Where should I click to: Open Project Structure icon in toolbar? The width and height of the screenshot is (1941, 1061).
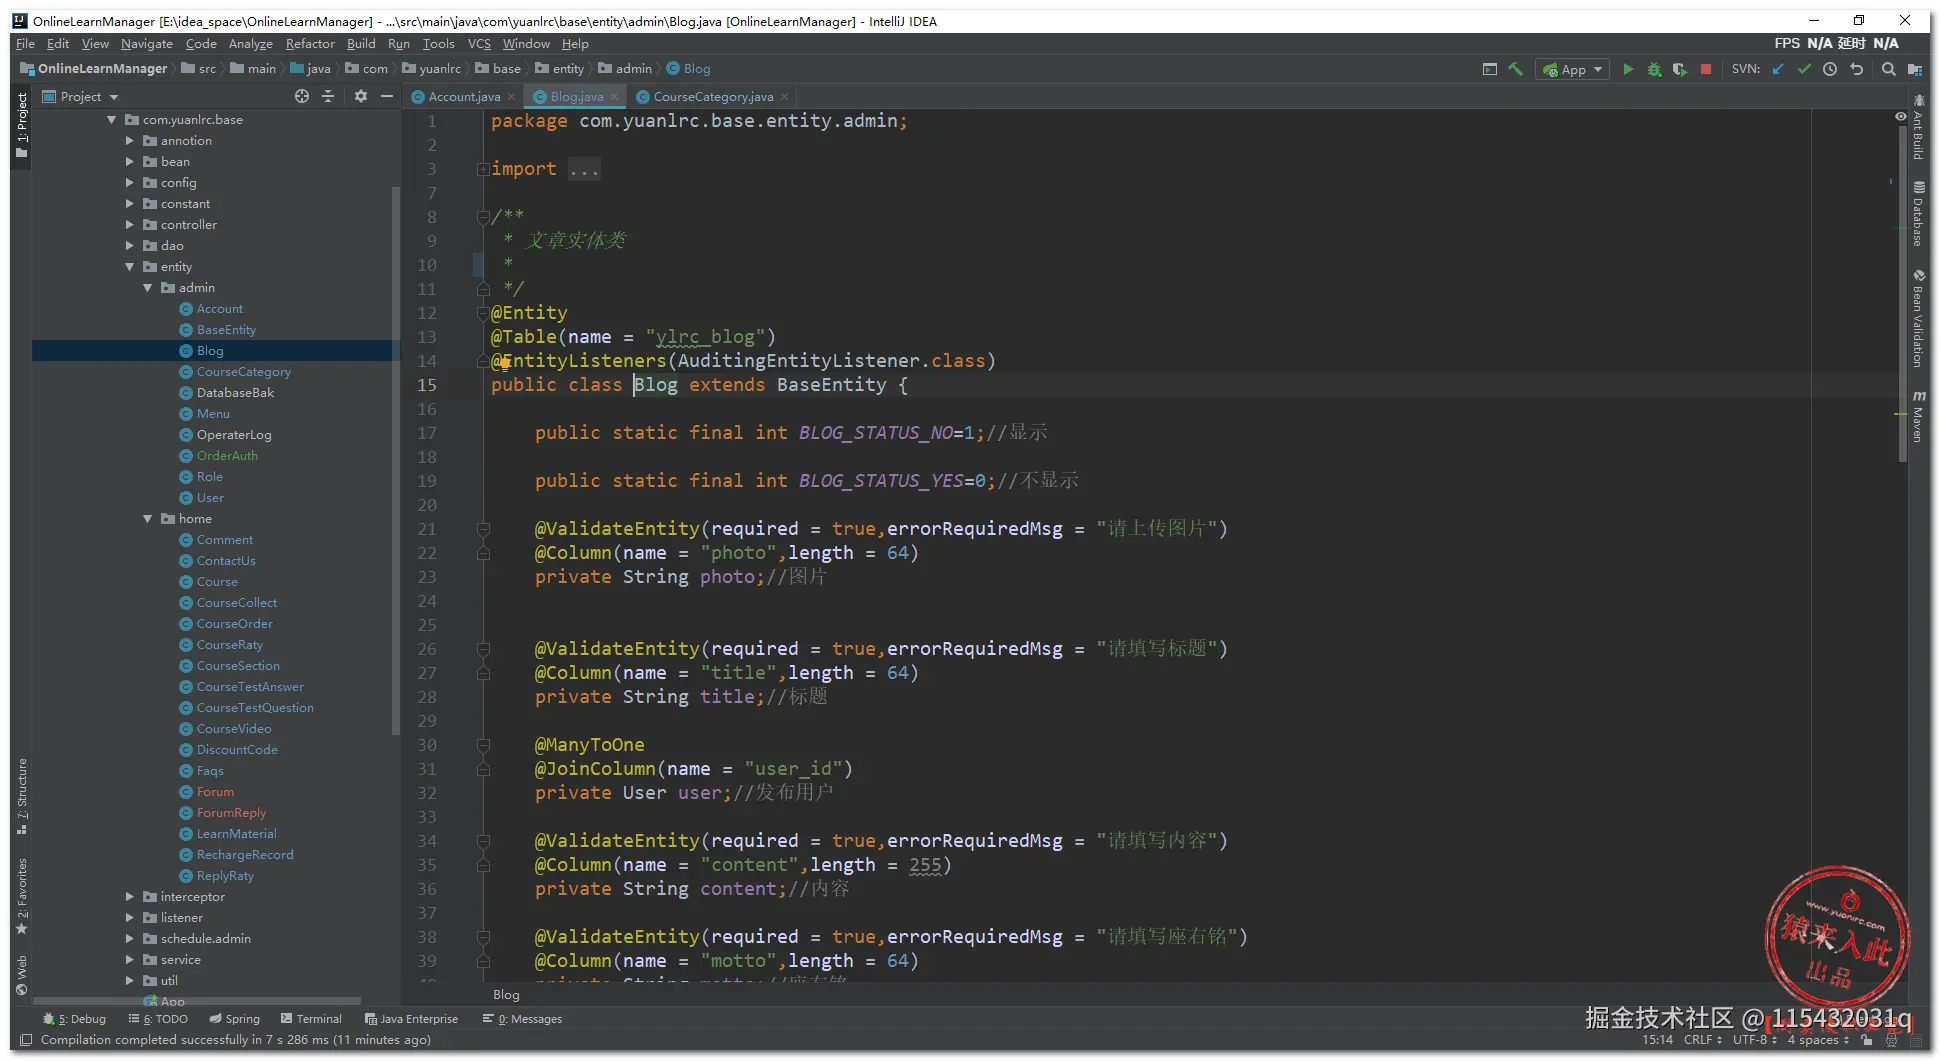(x=1914, y=69)
